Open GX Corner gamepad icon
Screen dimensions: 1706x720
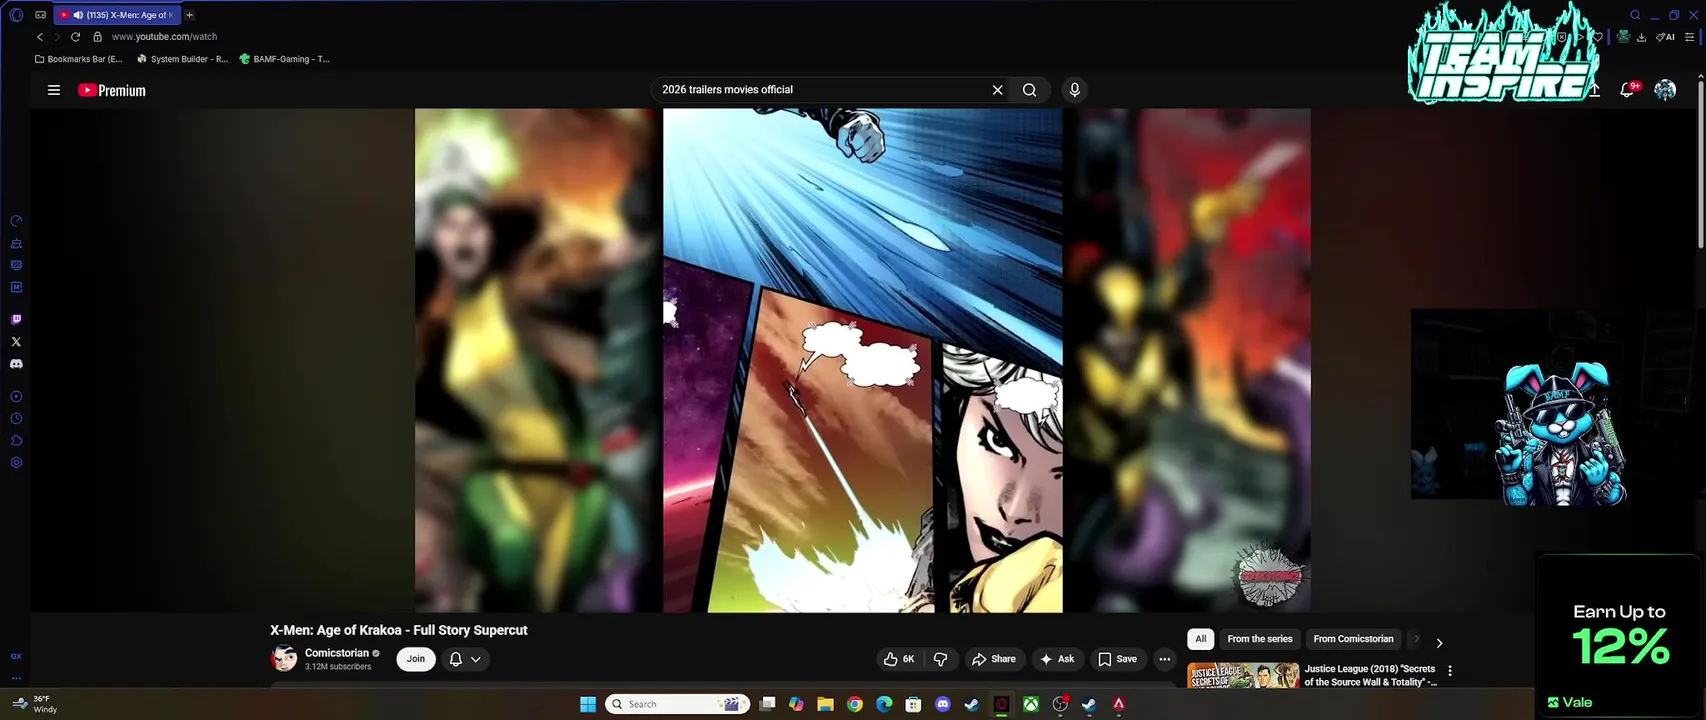[40, 15]
